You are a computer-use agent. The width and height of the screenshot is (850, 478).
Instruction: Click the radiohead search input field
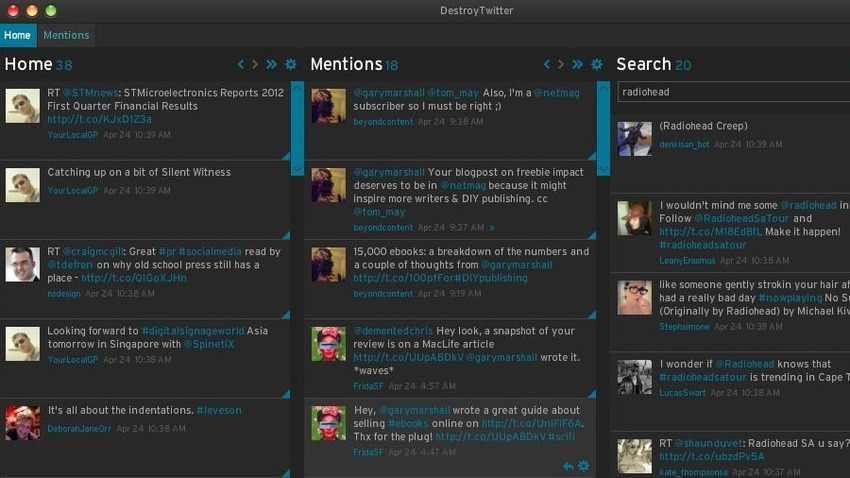pos(733,92)
